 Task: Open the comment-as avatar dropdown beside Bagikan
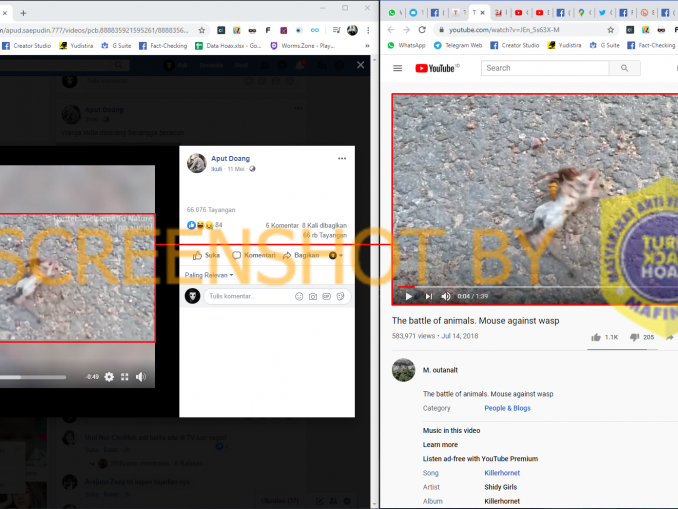[336, 255]
